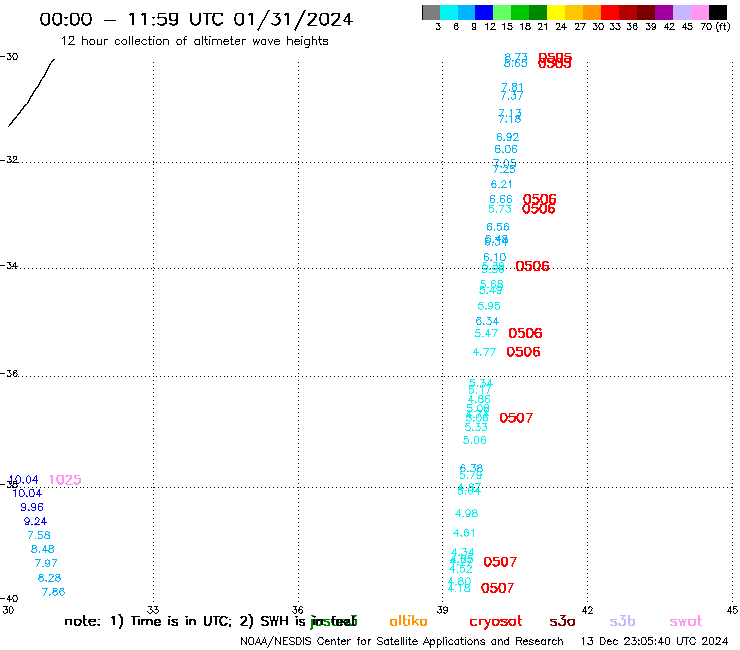The image size is (740, 650).
Task: Click the black swatch ending the color scale
Action: pos(718,12)
